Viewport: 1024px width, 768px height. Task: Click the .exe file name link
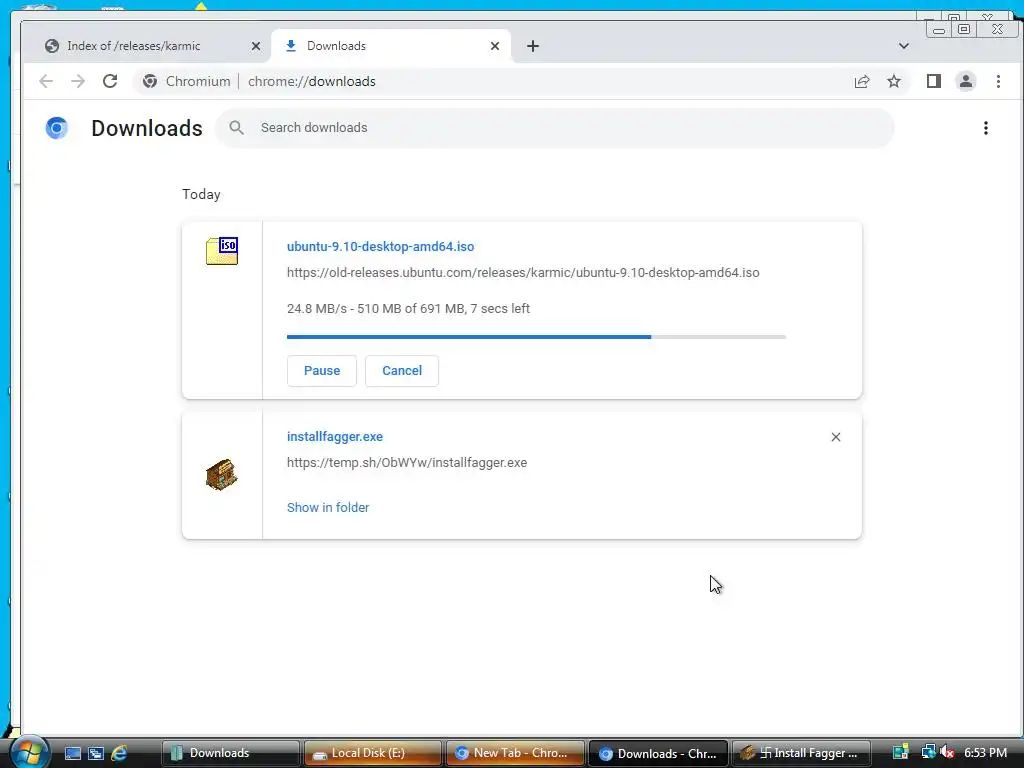(335, 437)
